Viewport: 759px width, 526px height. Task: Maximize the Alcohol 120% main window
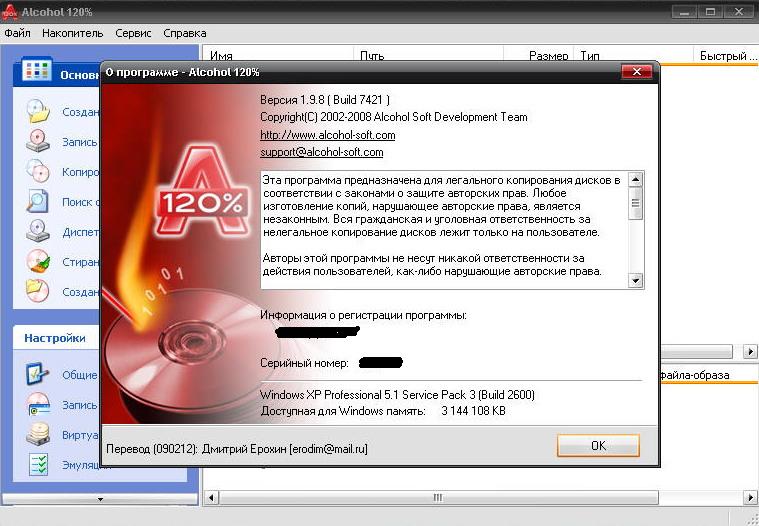pos(710,12)
